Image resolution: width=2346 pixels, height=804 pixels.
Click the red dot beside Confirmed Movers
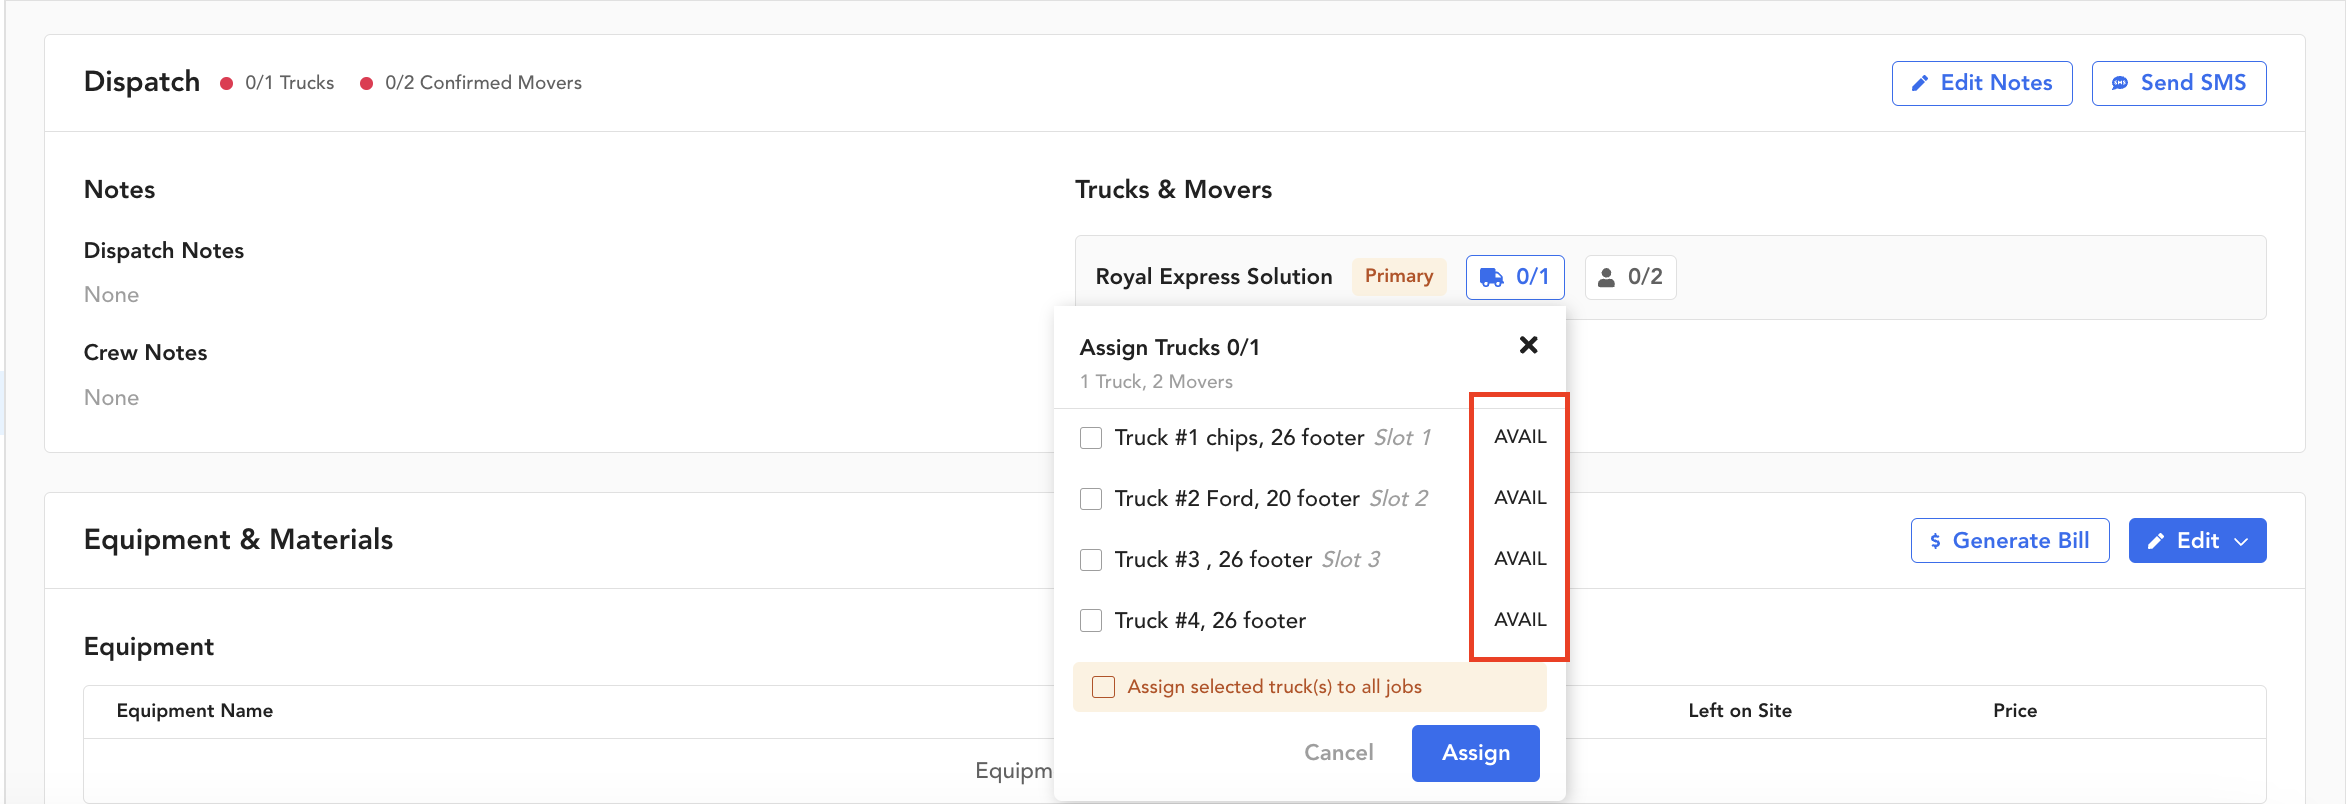click(x=367, y=83)
